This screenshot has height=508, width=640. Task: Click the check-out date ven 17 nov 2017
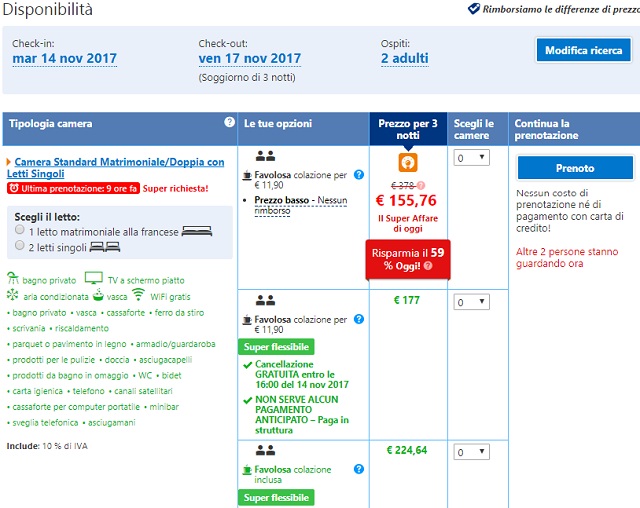tap(249, 59)
